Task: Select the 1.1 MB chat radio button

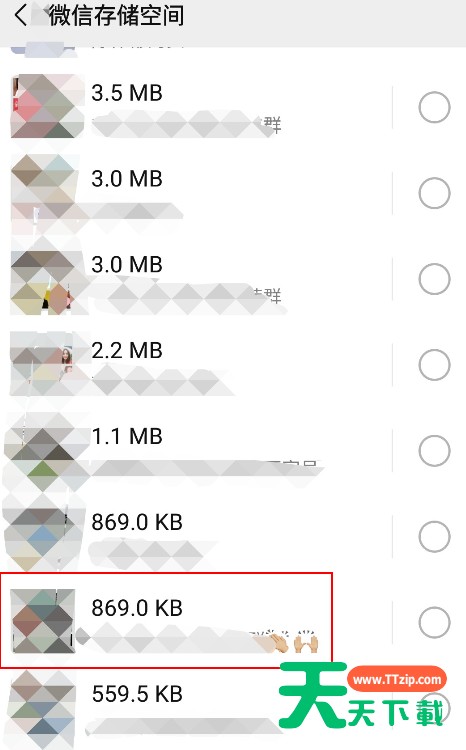Action: coord(434,451)
